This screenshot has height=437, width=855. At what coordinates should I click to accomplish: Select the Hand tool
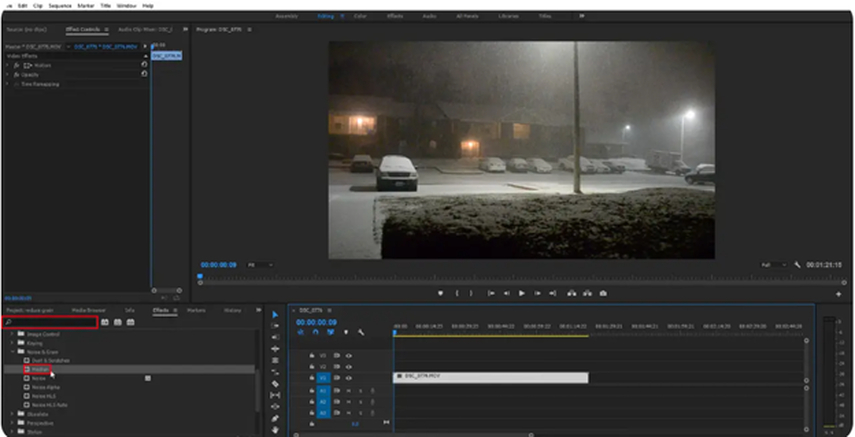coord(276,429)
